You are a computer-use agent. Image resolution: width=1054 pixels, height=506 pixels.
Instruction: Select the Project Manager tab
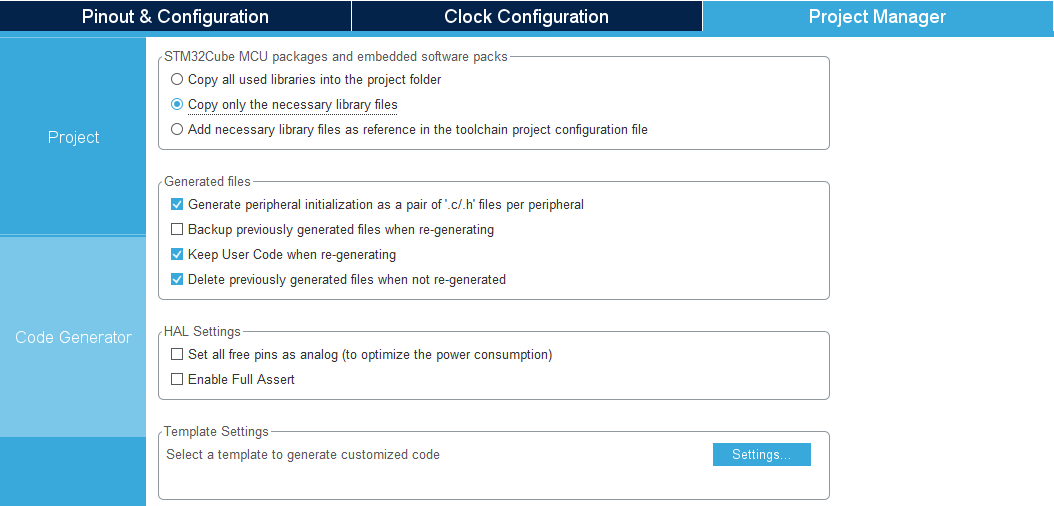click(x=878, y=17)
